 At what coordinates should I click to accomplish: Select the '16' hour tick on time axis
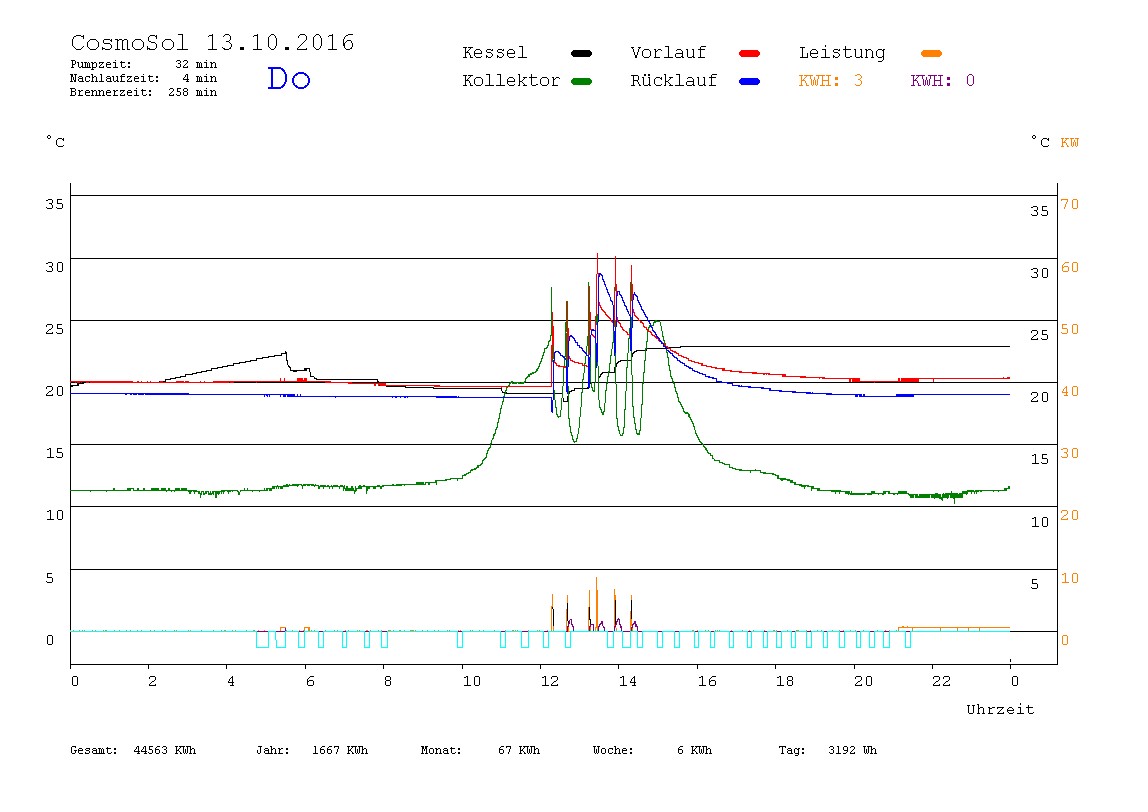click(x=707, y=681)
